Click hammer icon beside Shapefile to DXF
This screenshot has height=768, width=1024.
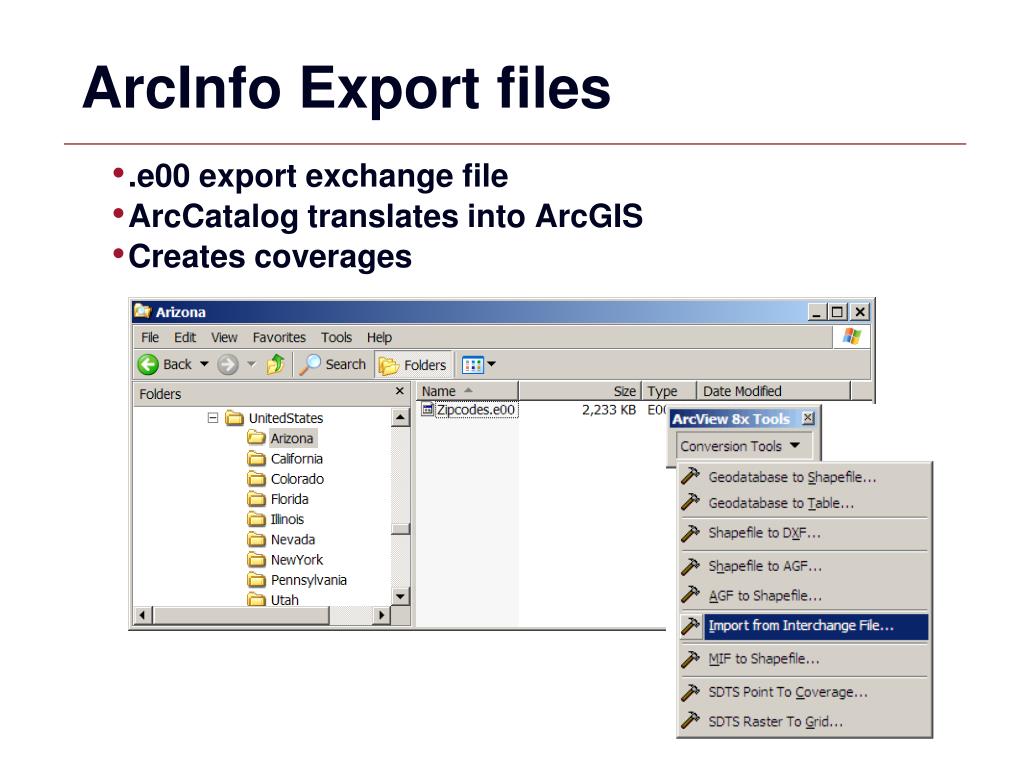690,533
